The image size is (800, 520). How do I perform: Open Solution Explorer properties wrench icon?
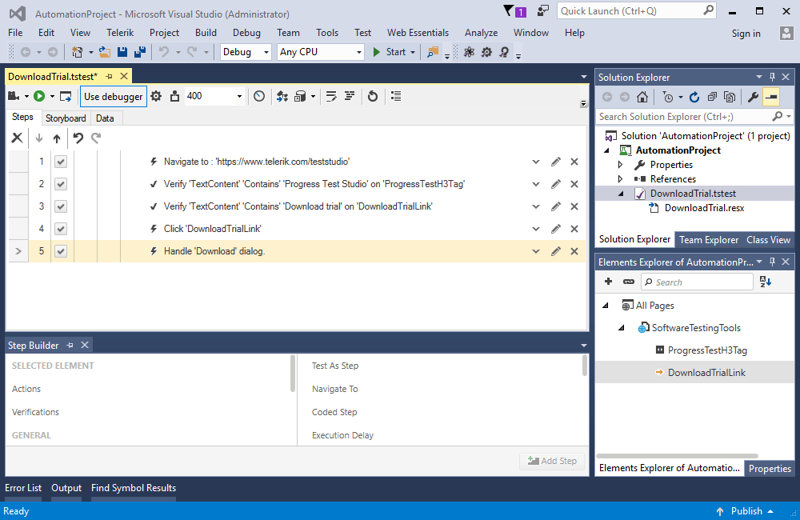click(753, 96)
